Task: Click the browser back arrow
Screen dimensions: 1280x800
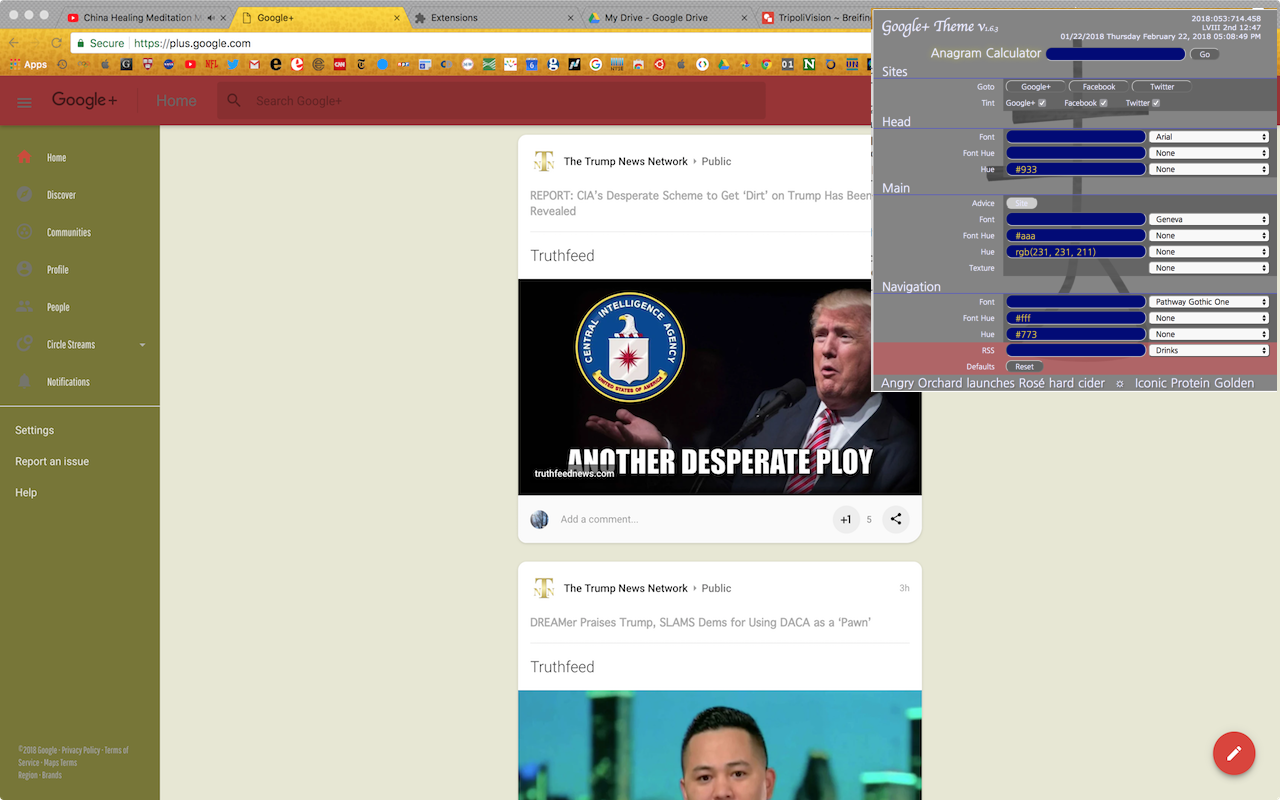Action: click(13, 43)
